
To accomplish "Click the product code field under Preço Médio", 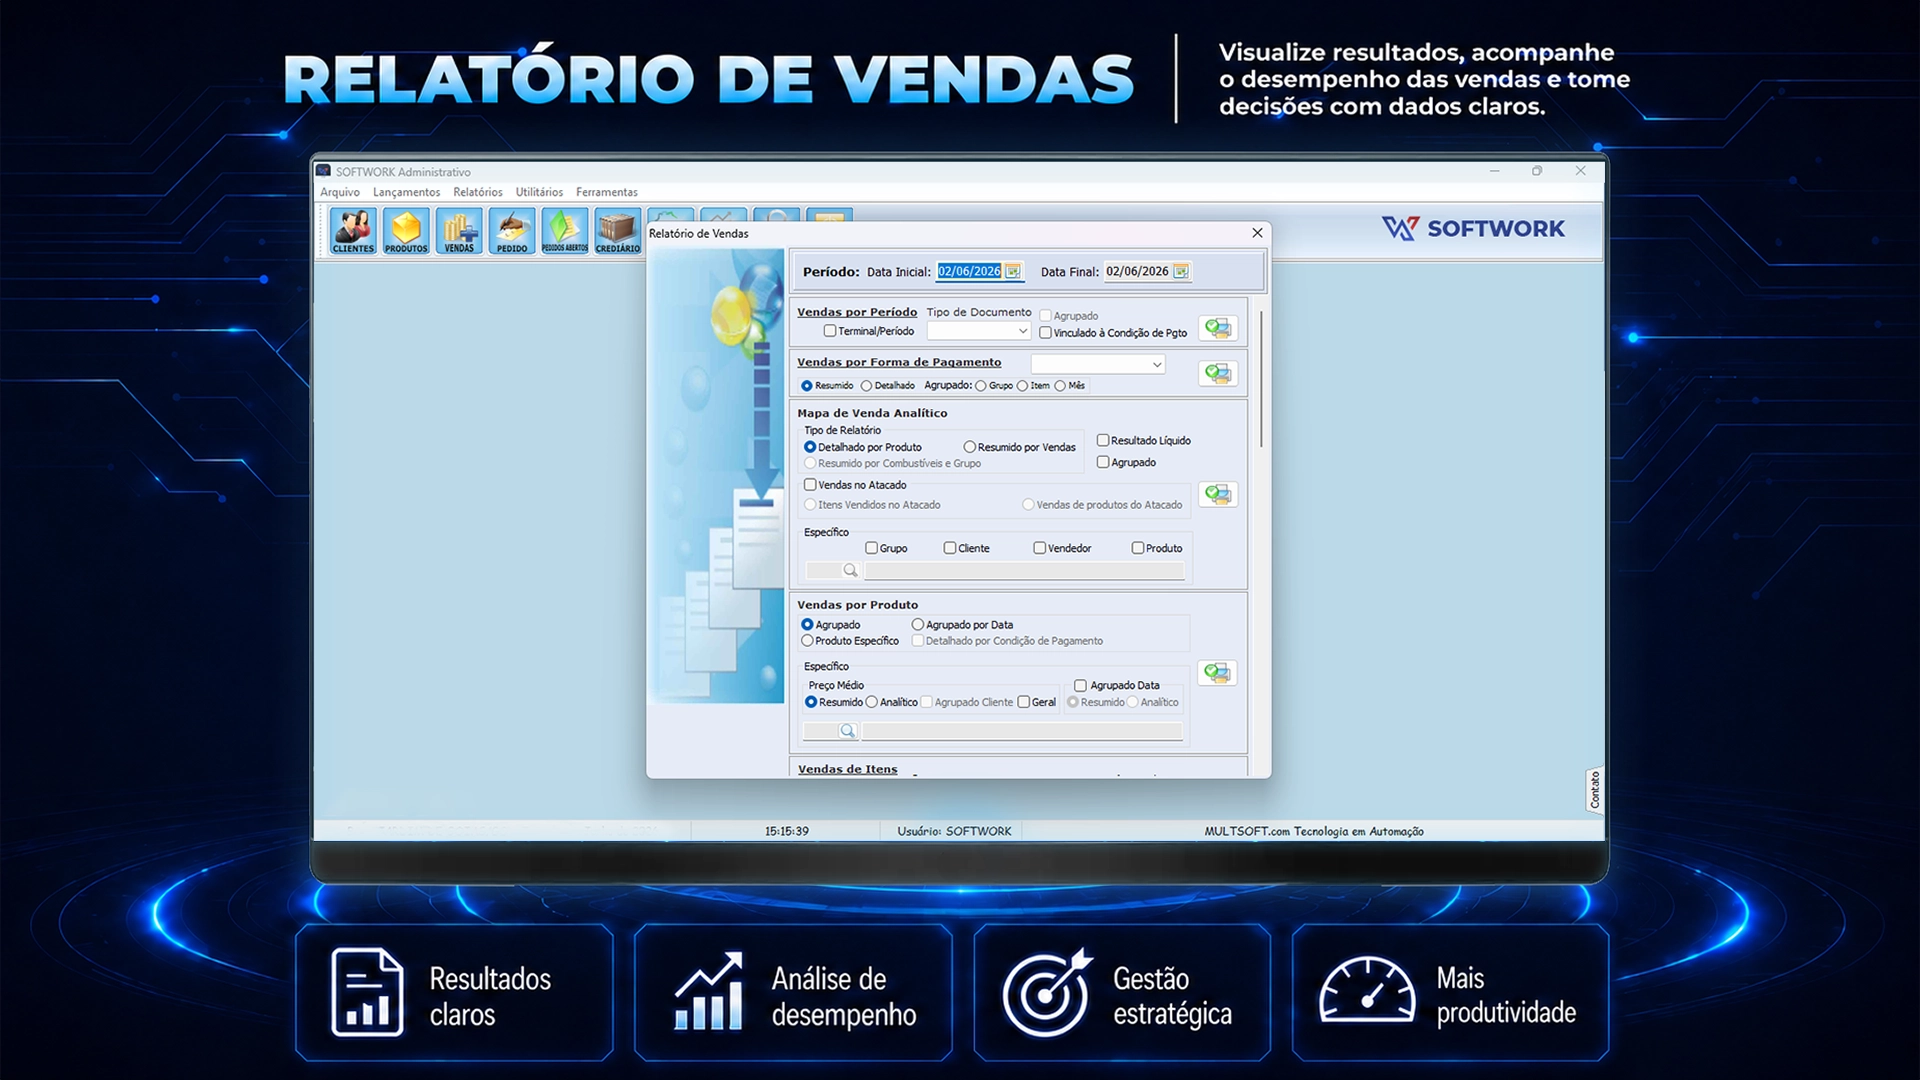I will tap(820, 731).
